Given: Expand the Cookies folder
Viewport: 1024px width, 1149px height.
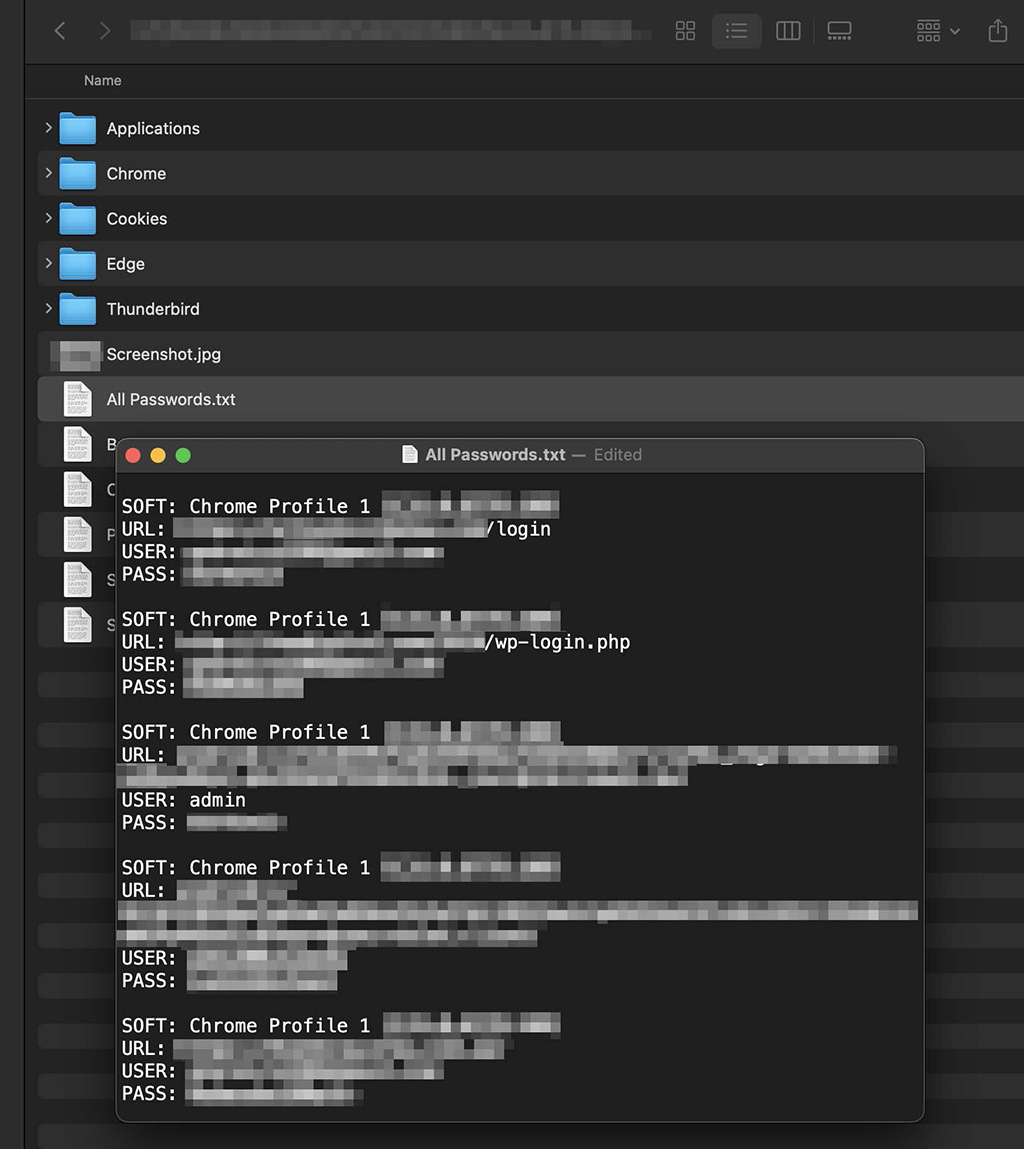Looking at the screenshot, I should coord(48,218).
